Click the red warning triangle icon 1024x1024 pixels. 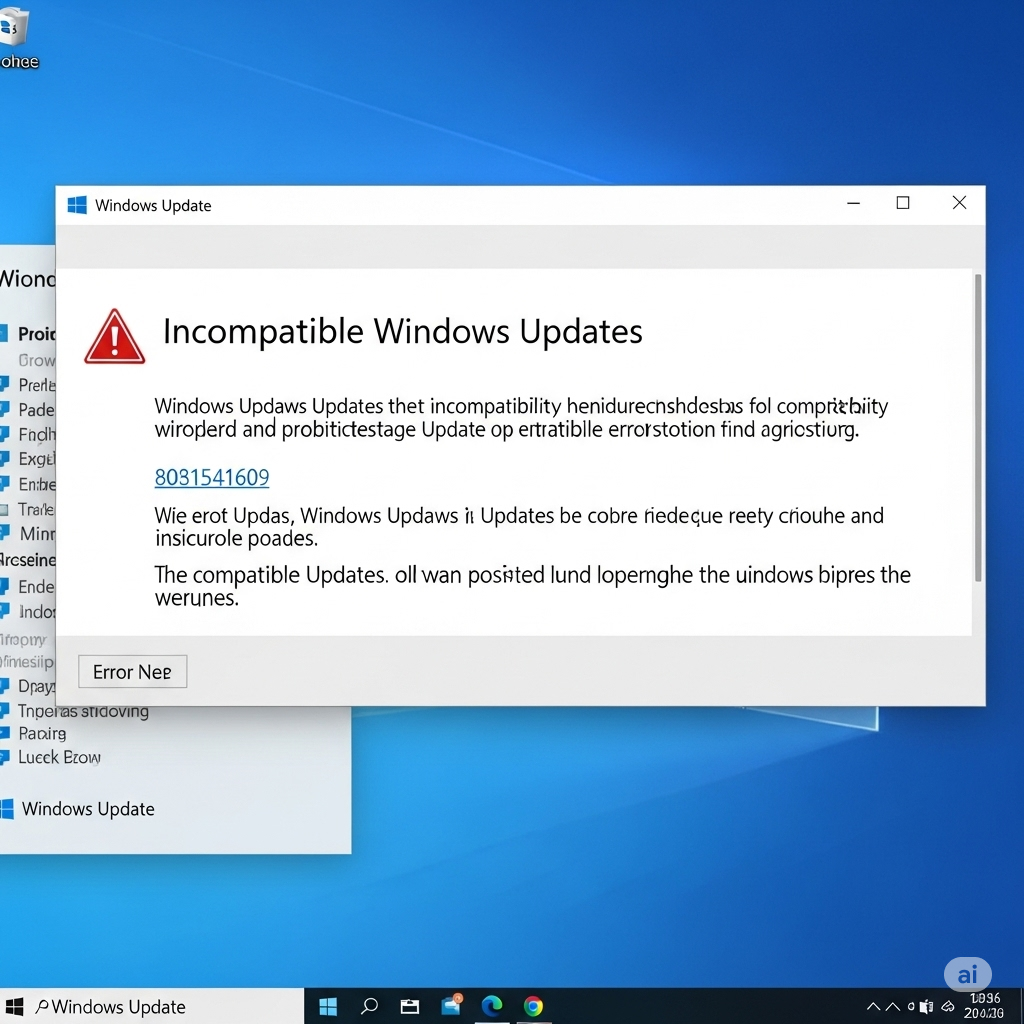tap(114, 336)
